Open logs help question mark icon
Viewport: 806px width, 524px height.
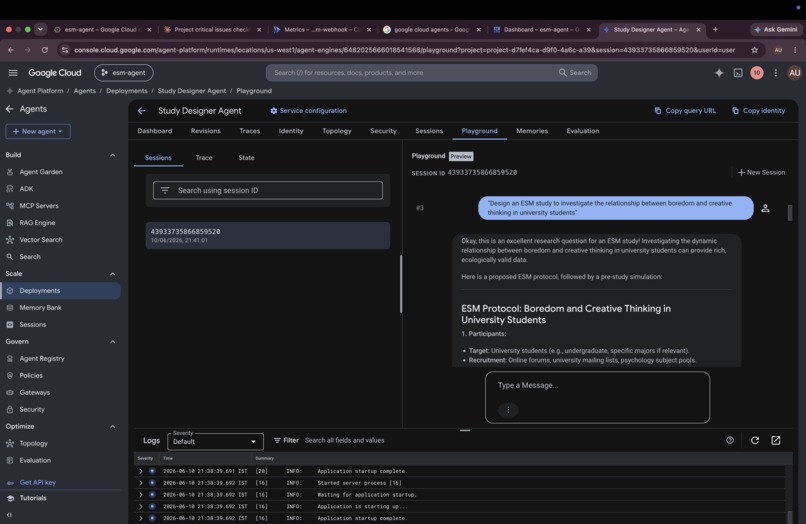tap(730, 440)
